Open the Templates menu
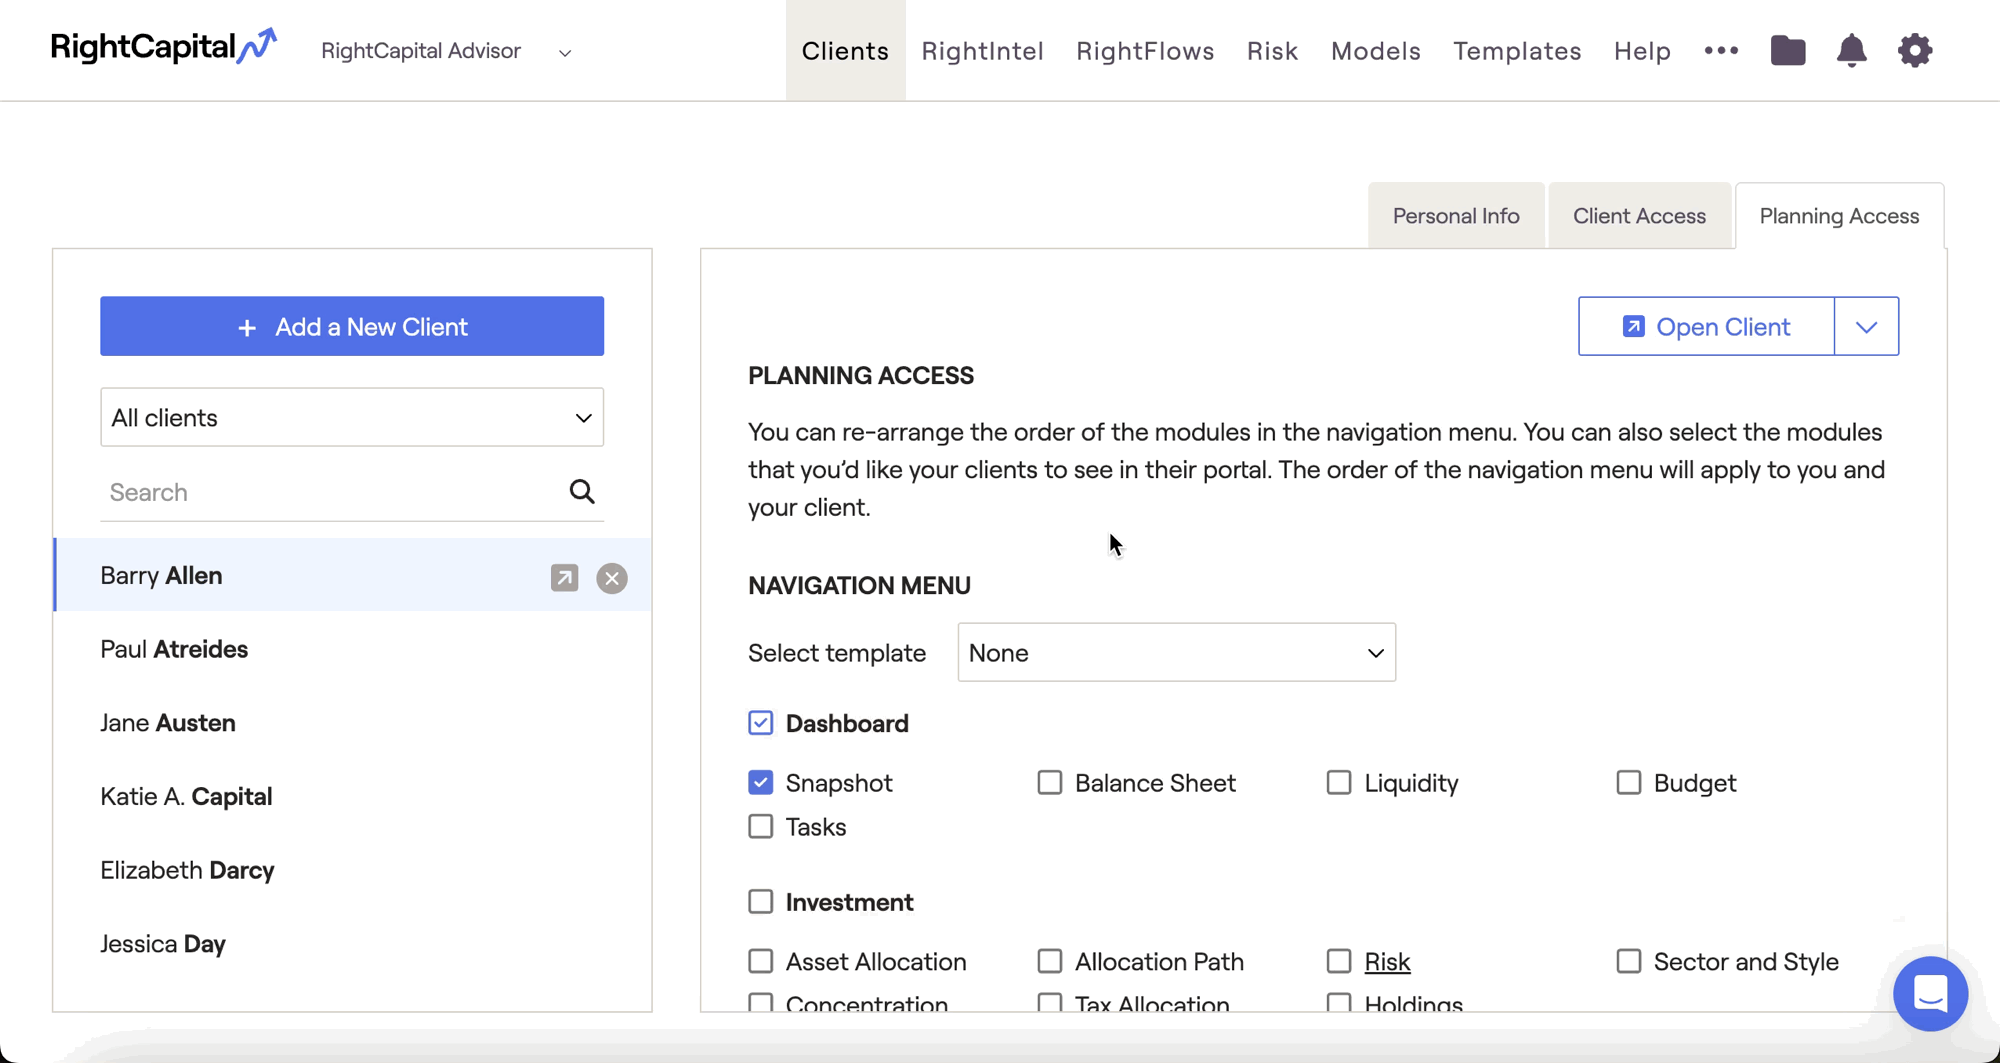 point(1517,50)
